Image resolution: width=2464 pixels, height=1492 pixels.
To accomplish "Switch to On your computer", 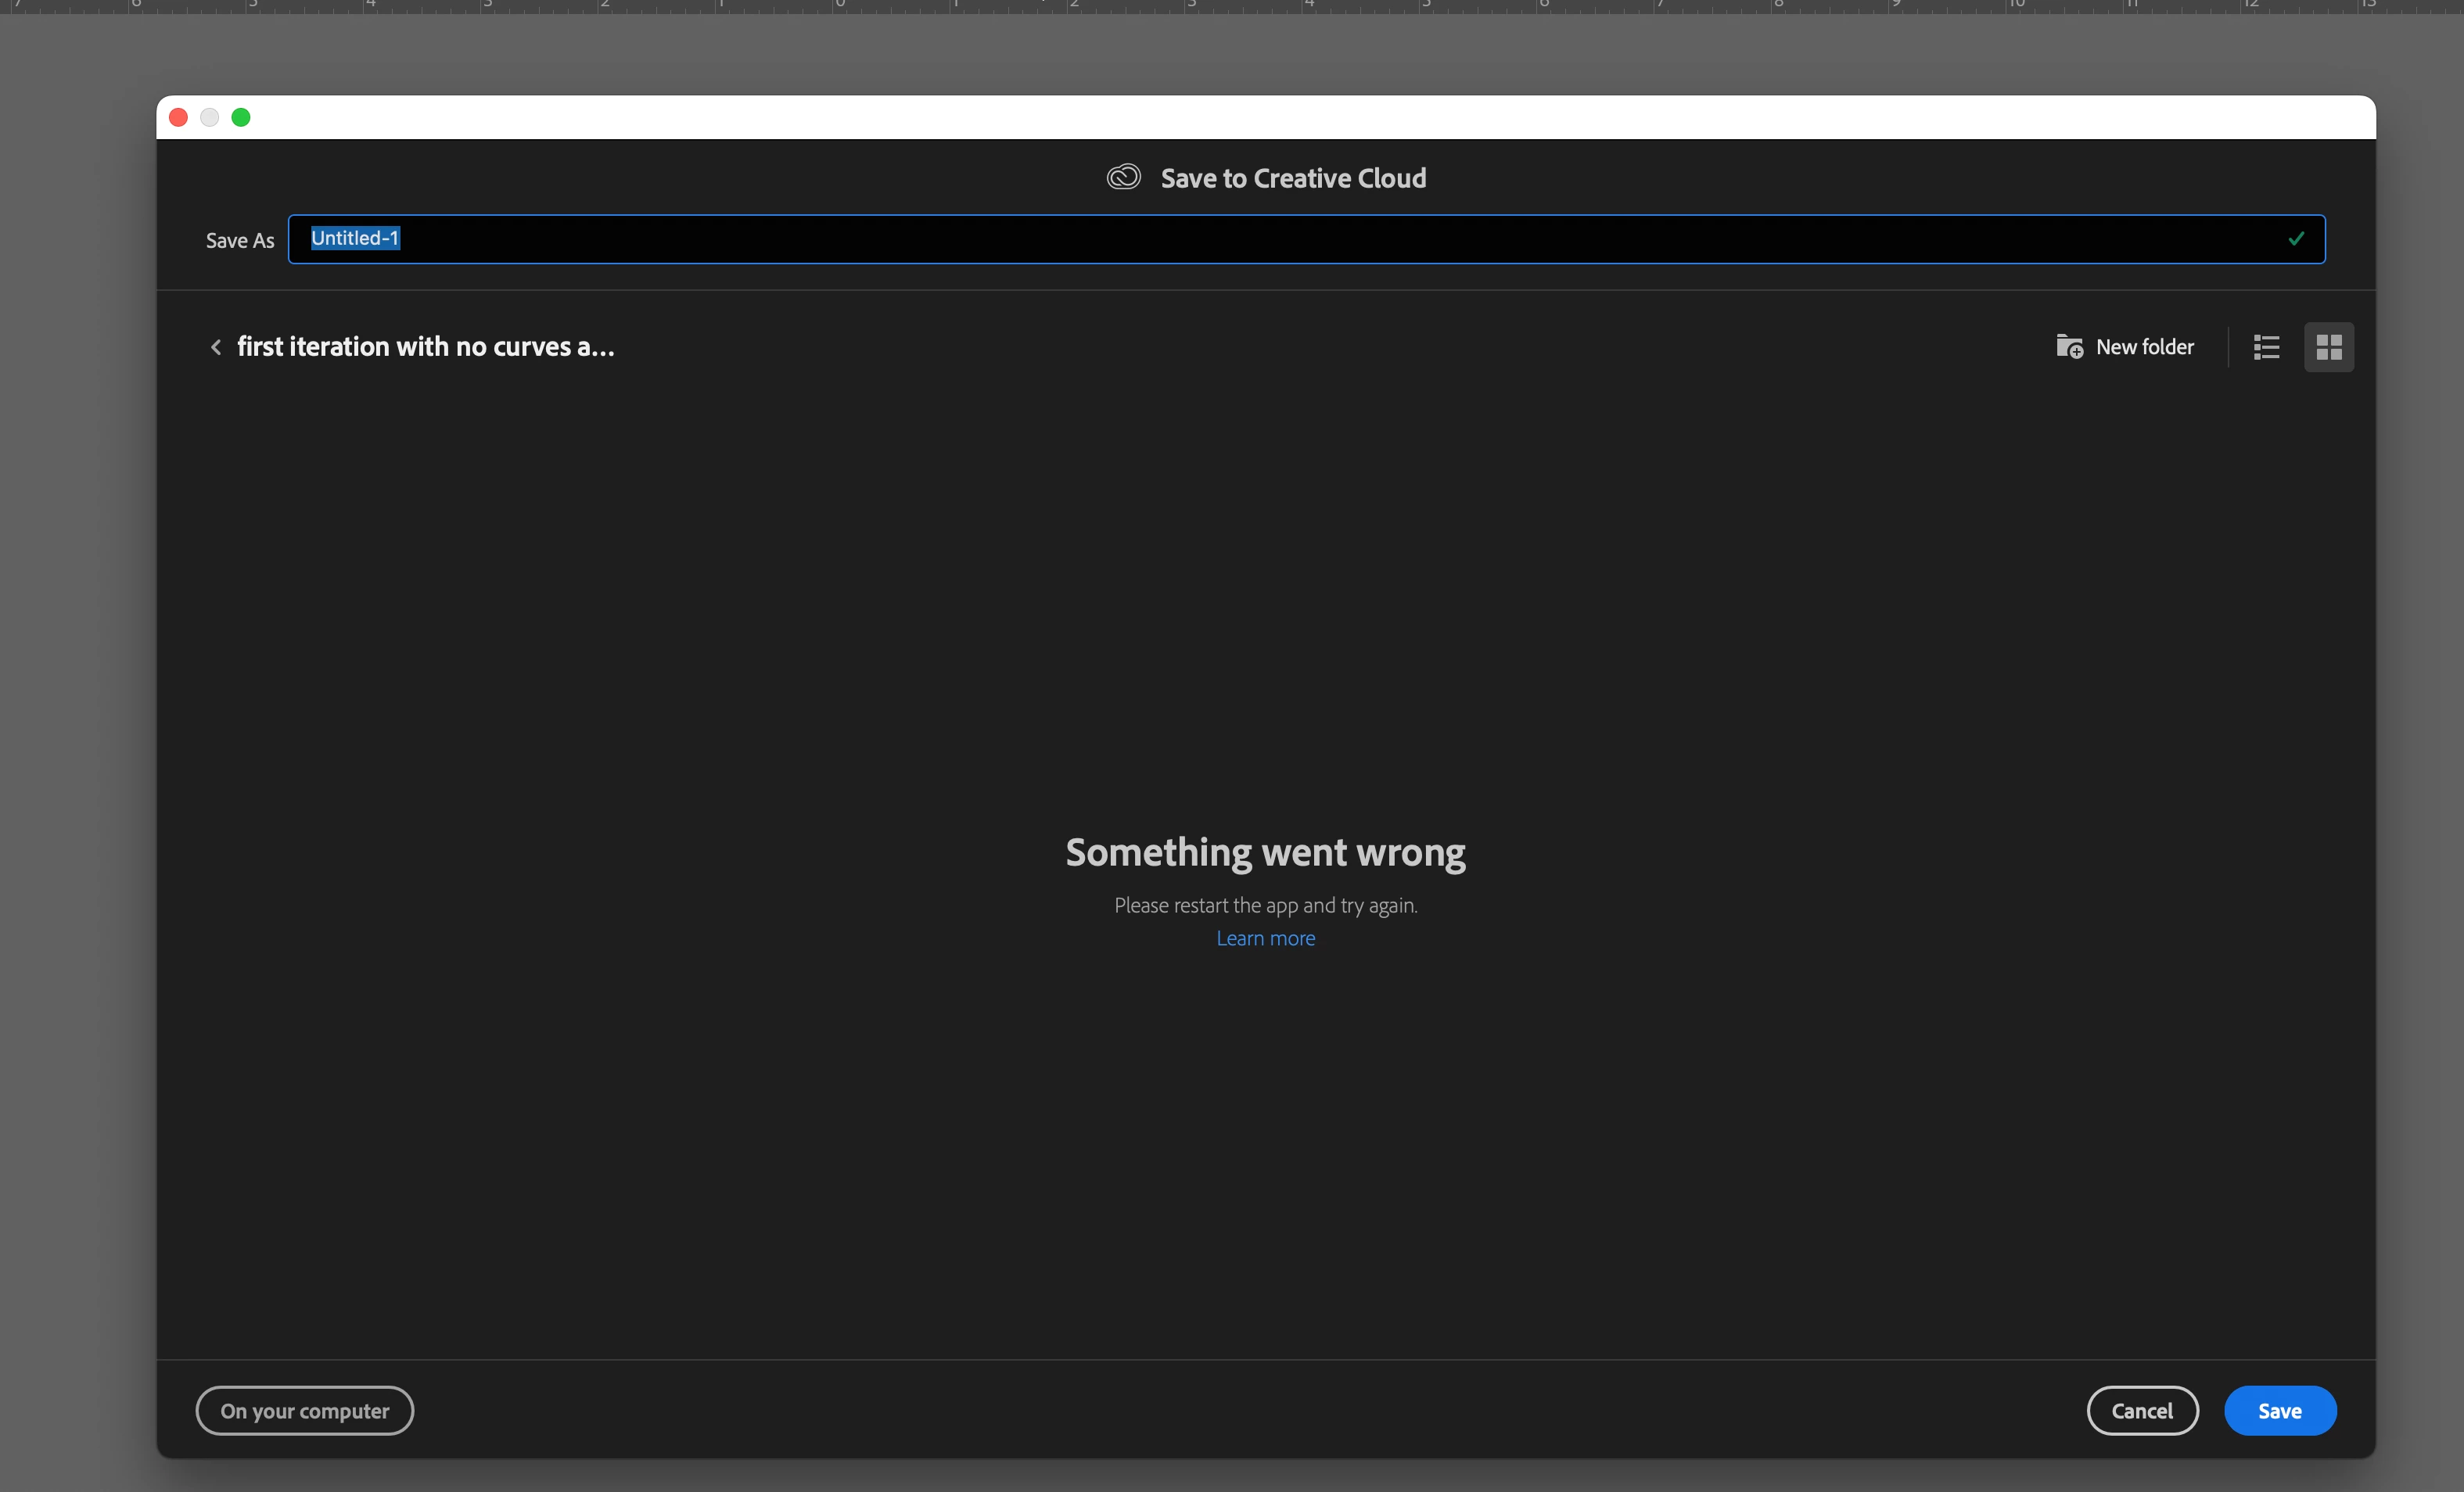I will [x=304, y=1410].
